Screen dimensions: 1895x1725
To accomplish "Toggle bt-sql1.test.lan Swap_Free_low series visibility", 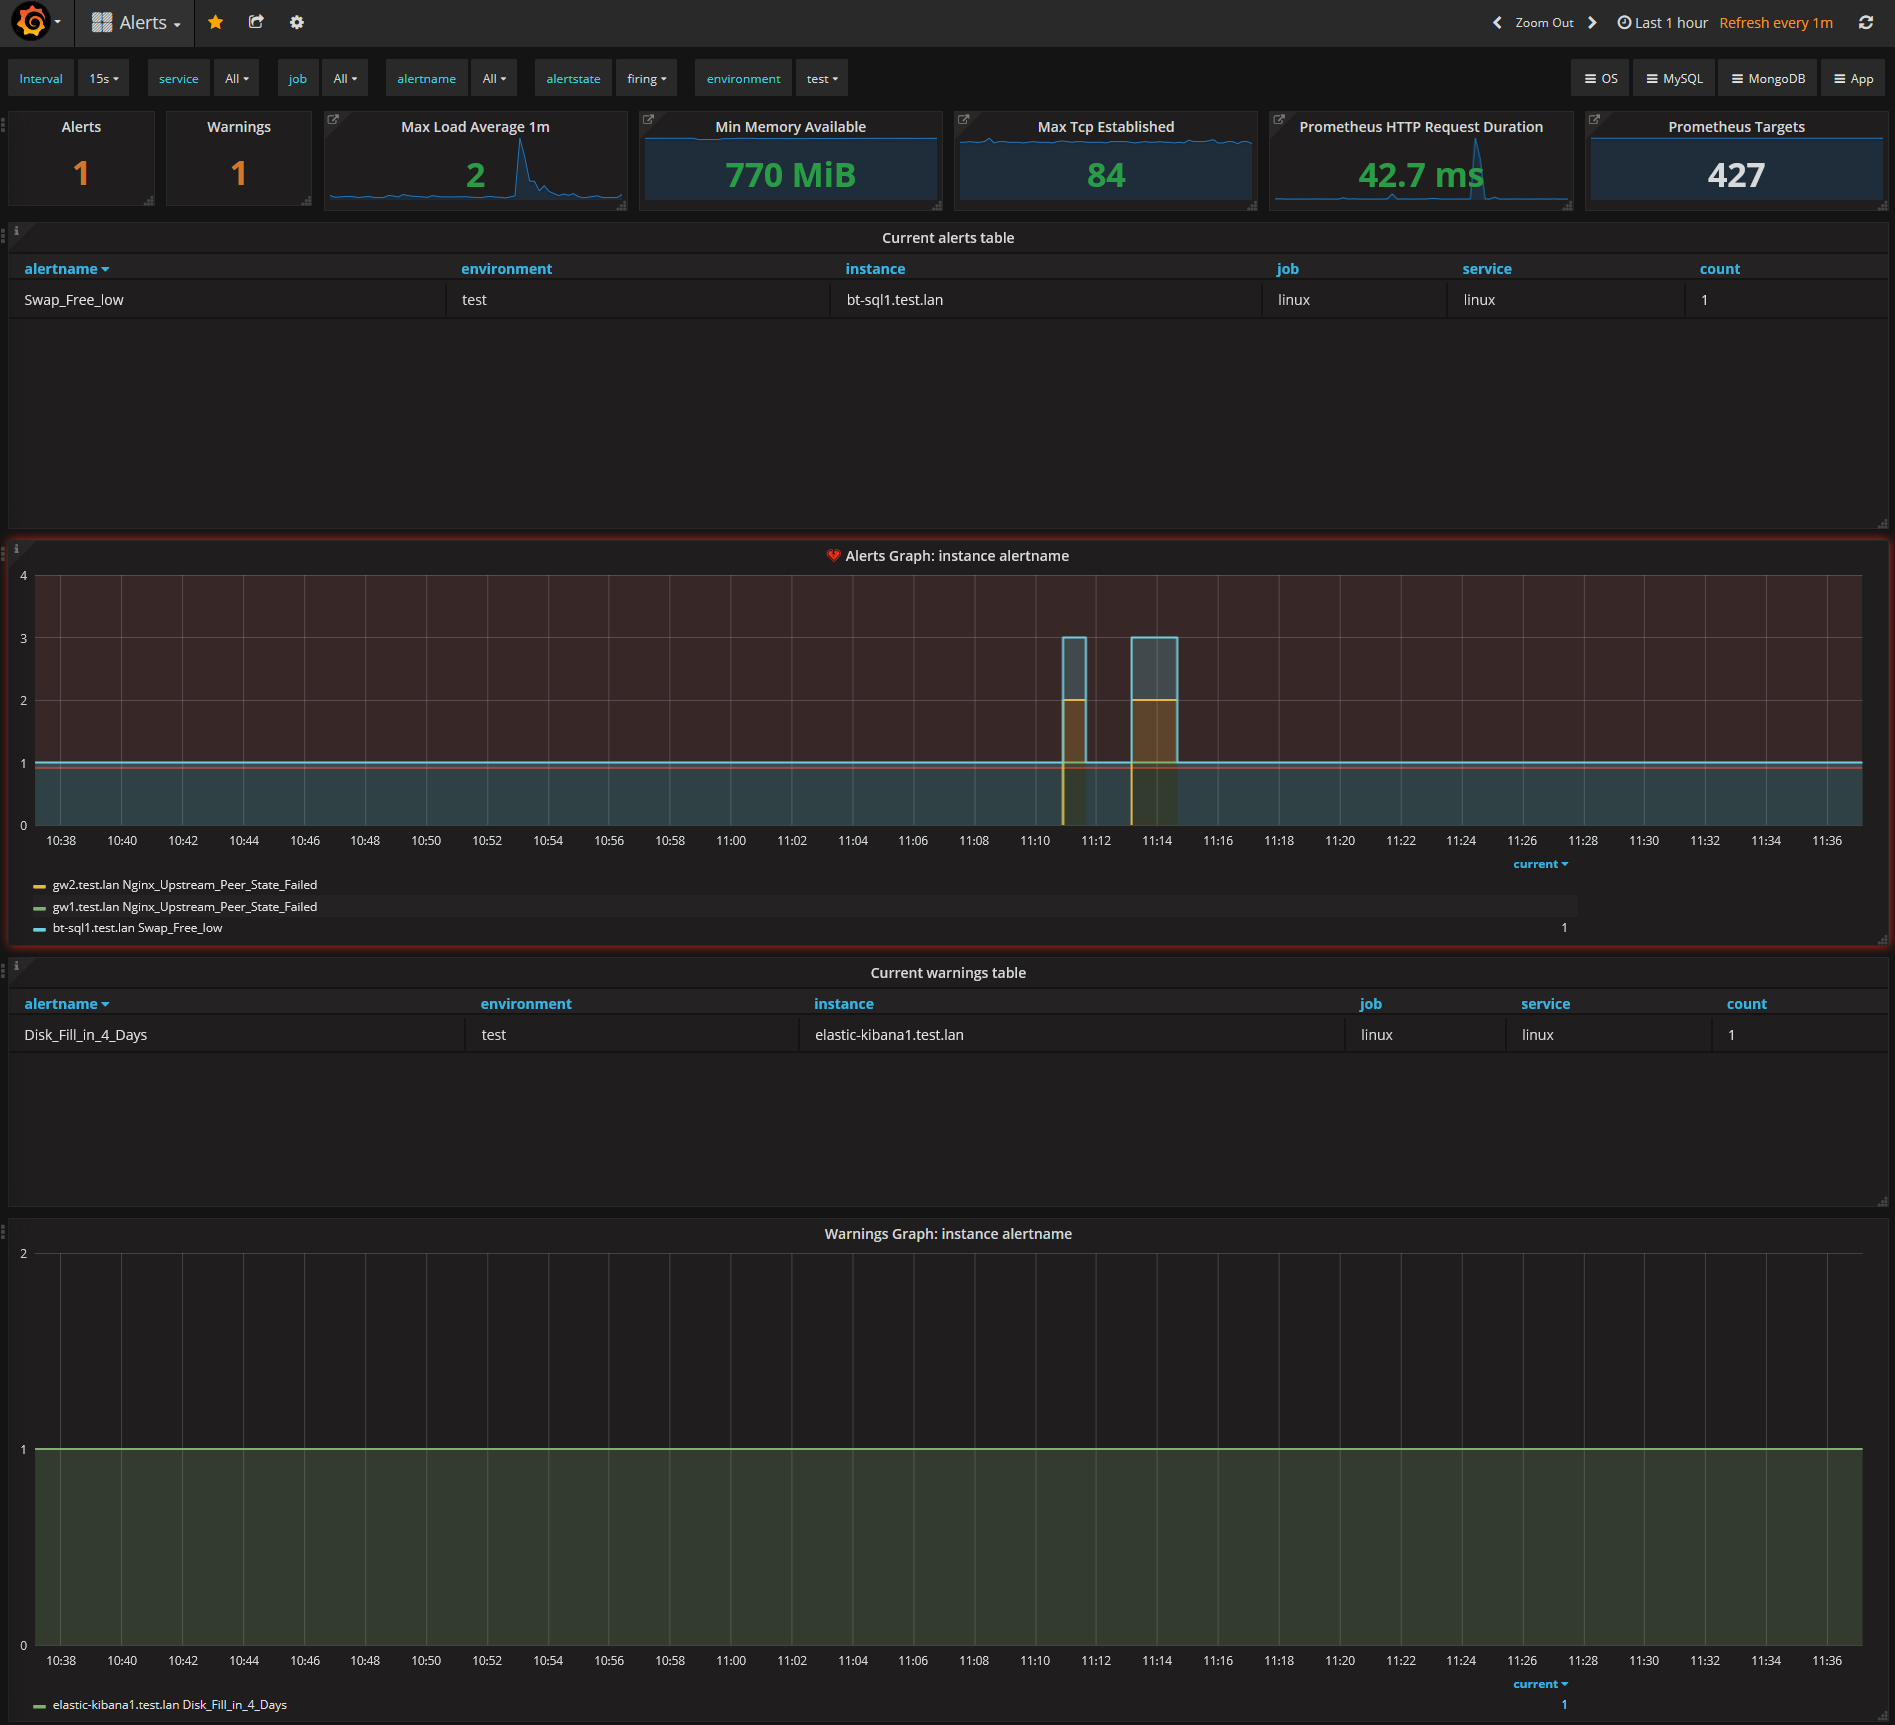I will click(137, 928).
